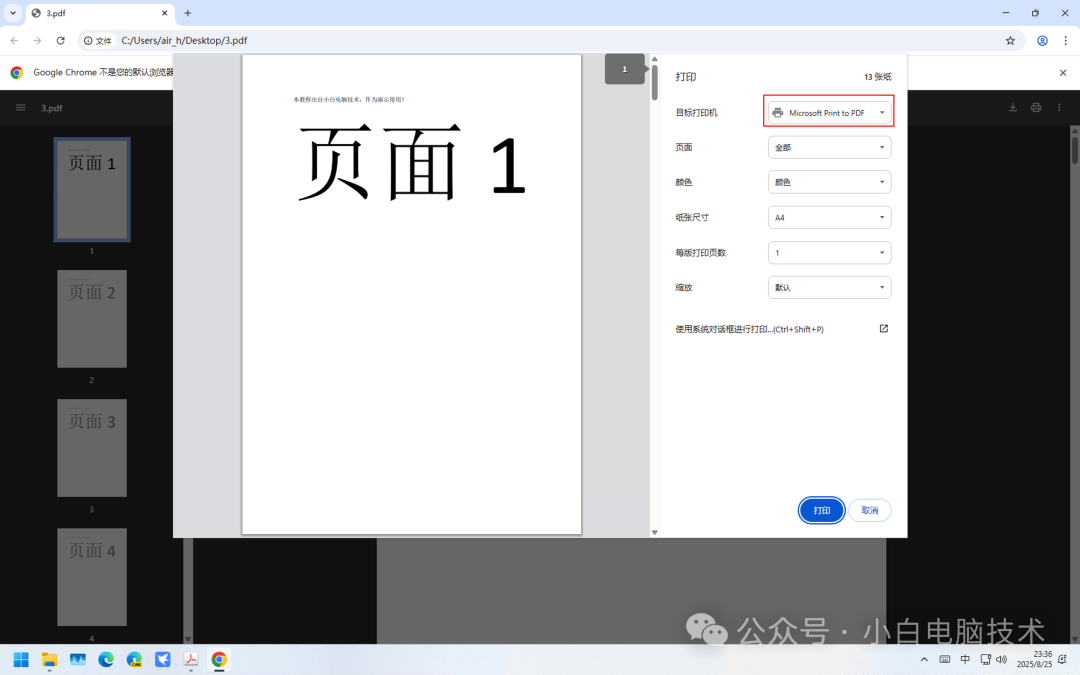The height and width of the screenshot is (675, 1080).
Task: Open File Explorer from taskbar
Action: (49, 659)
